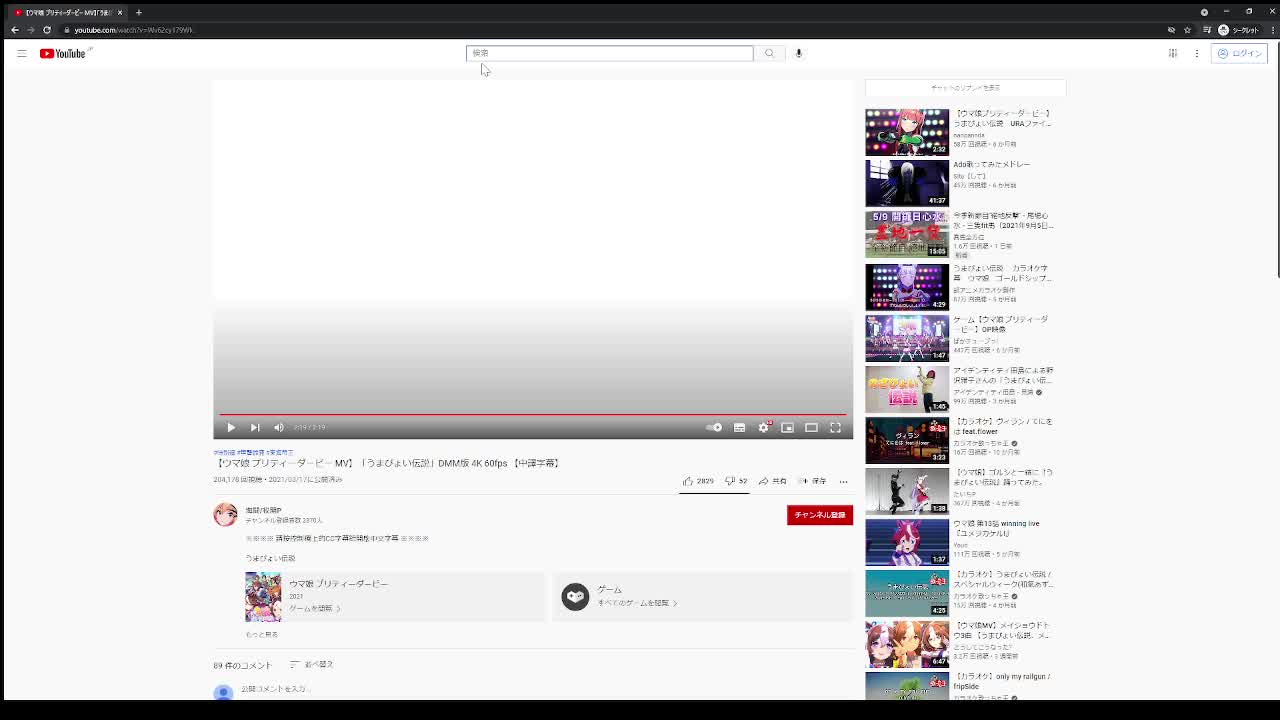Open only my railgun video title
Viewport: 1280px width, 720px height.
click(x=1001, y=681)
